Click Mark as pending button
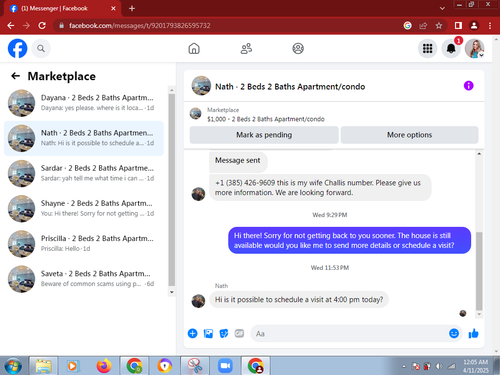The width and height of the screenshot is (500, 375). click(x=264, y=135)
